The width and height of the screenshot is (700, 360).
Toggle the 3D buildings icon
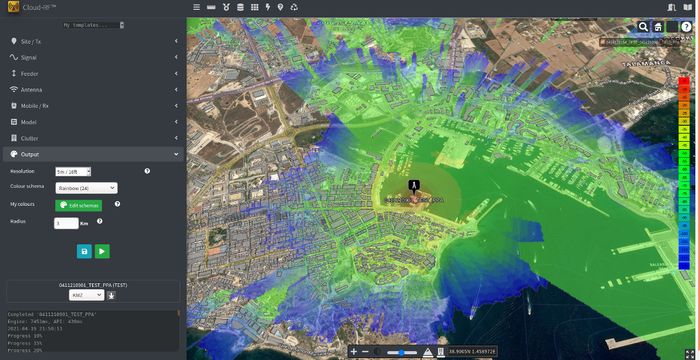click(441, 352)
